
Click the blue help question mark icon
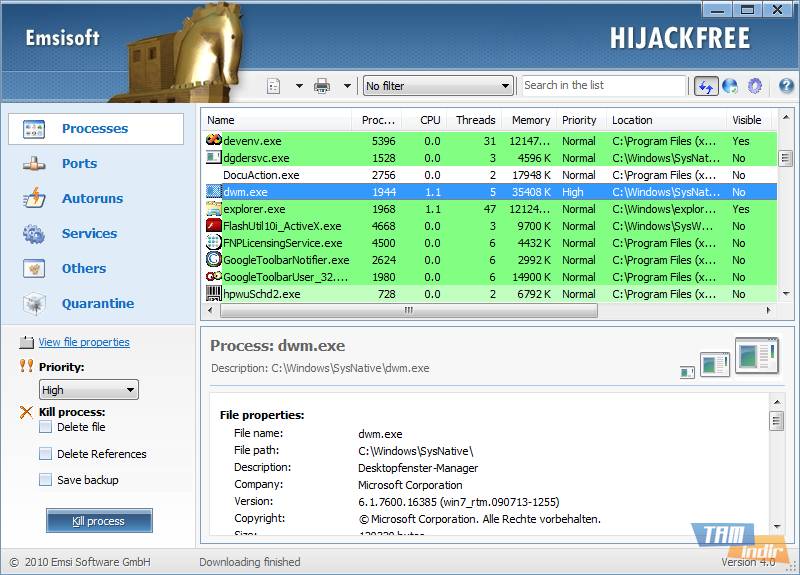pyautogui.click(x=786, y=86)
